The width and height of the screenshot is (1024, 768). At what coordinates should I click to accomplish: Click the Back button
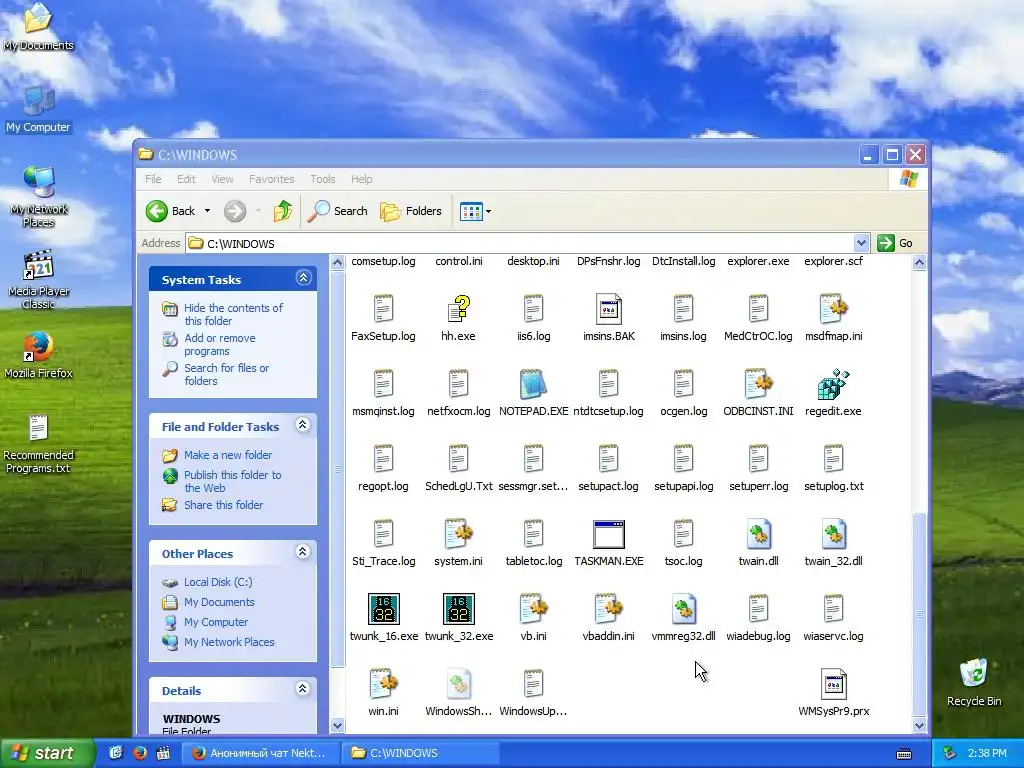click(x=170, y=211)
